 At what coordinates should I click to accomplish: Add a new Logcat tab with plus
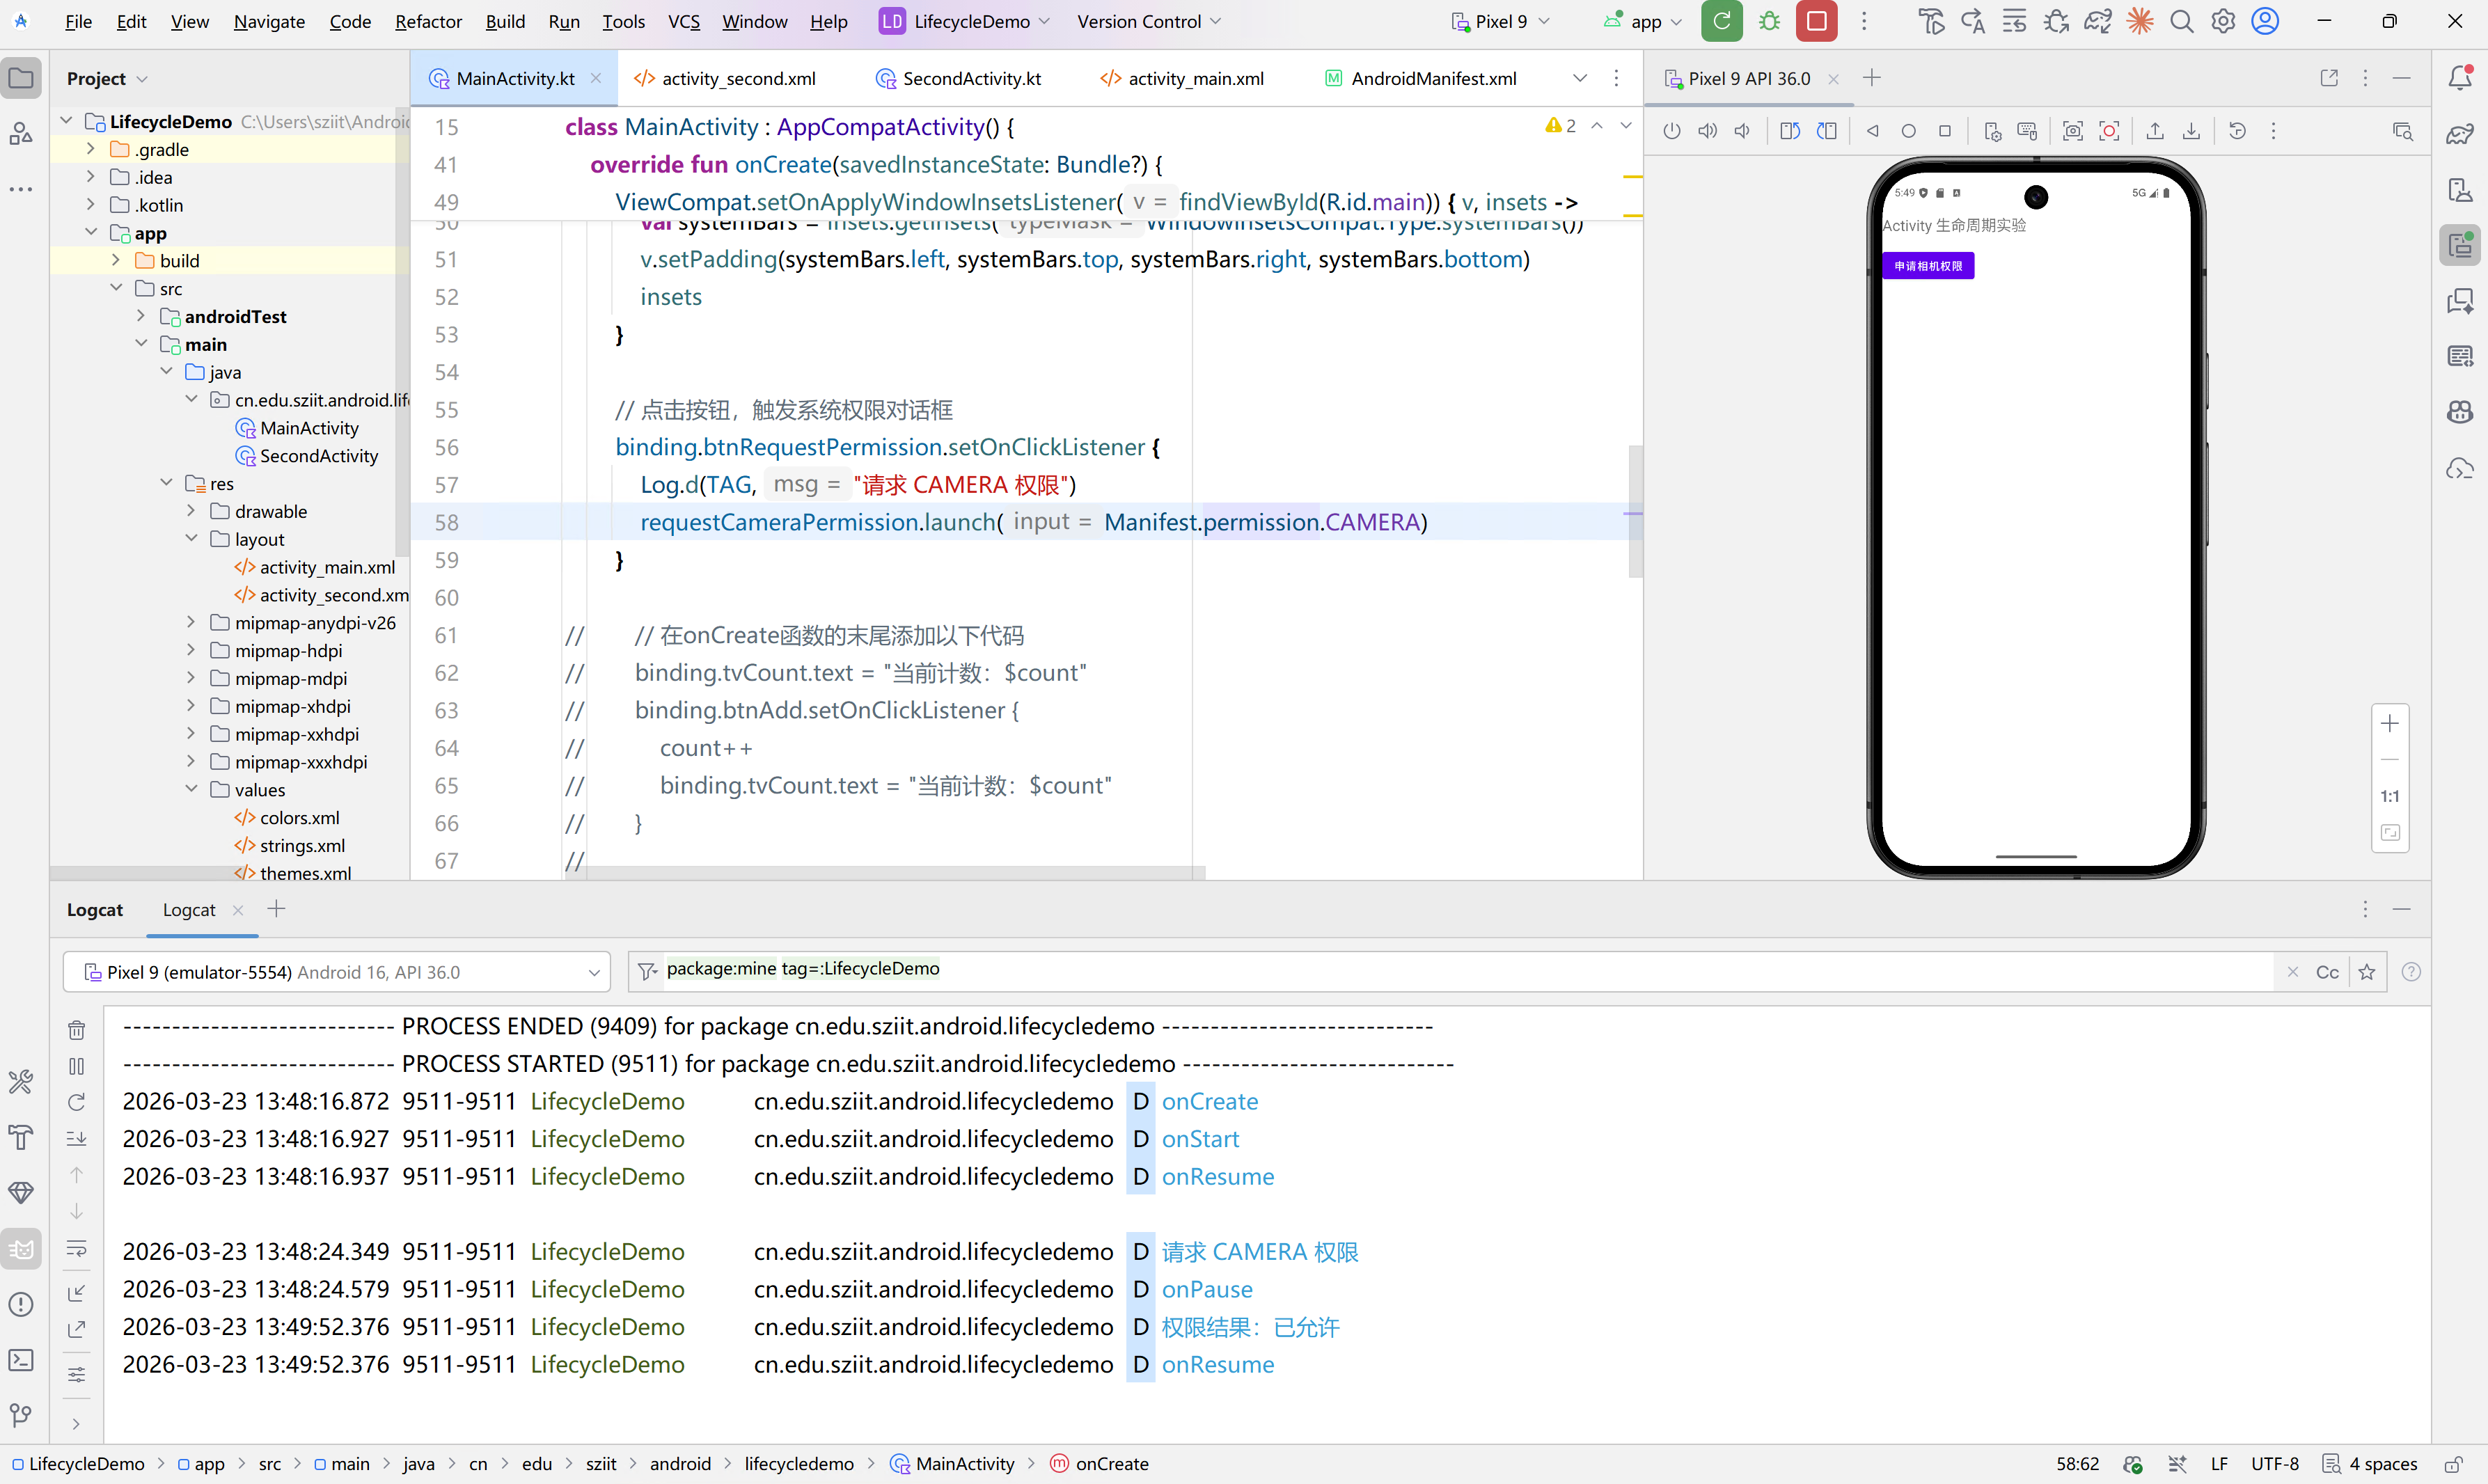(276, 909)
